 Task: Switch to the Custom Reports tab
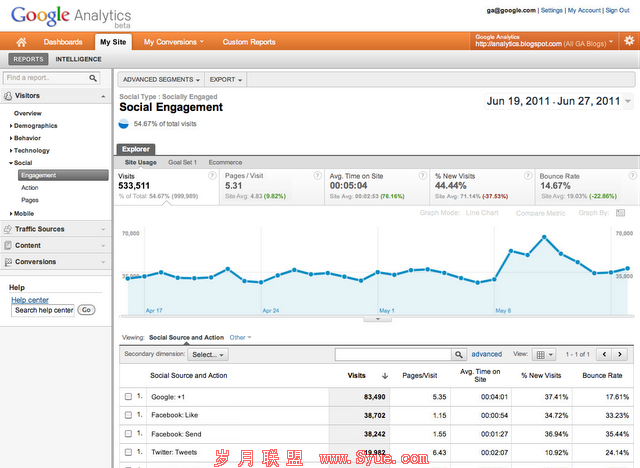[249, 42]
